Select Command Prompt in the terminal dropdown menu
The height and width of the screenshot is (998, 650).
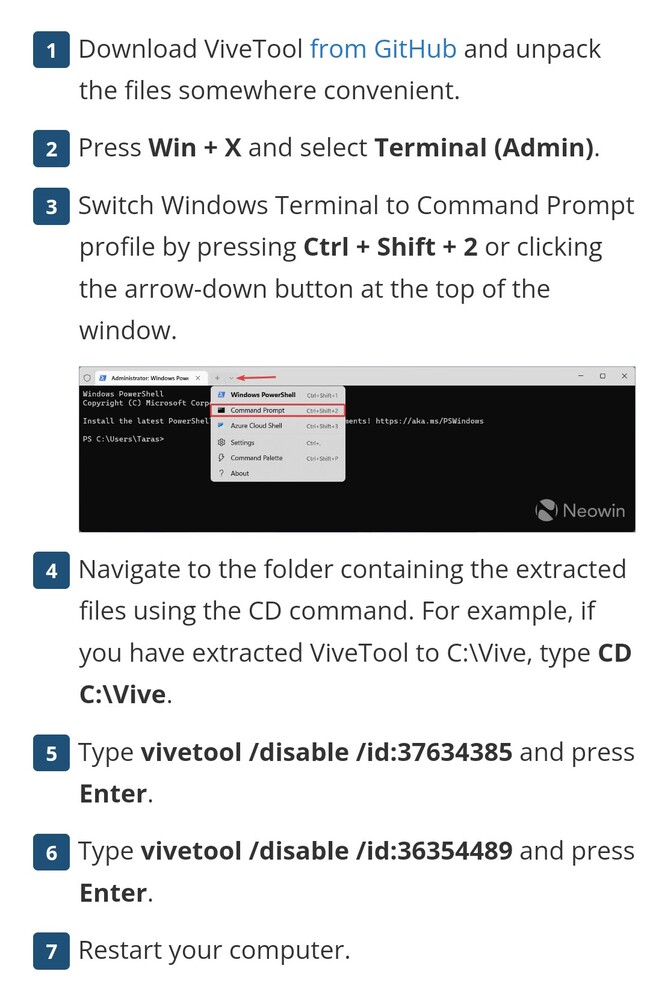[278, 411]
